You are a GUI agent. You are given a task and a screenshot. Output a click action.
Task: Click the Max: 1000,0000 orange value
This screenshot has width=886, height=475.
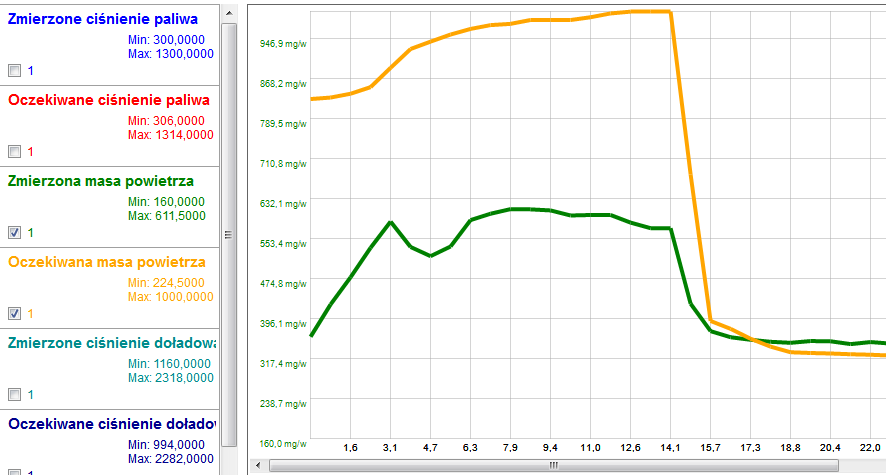coord(172,296)
